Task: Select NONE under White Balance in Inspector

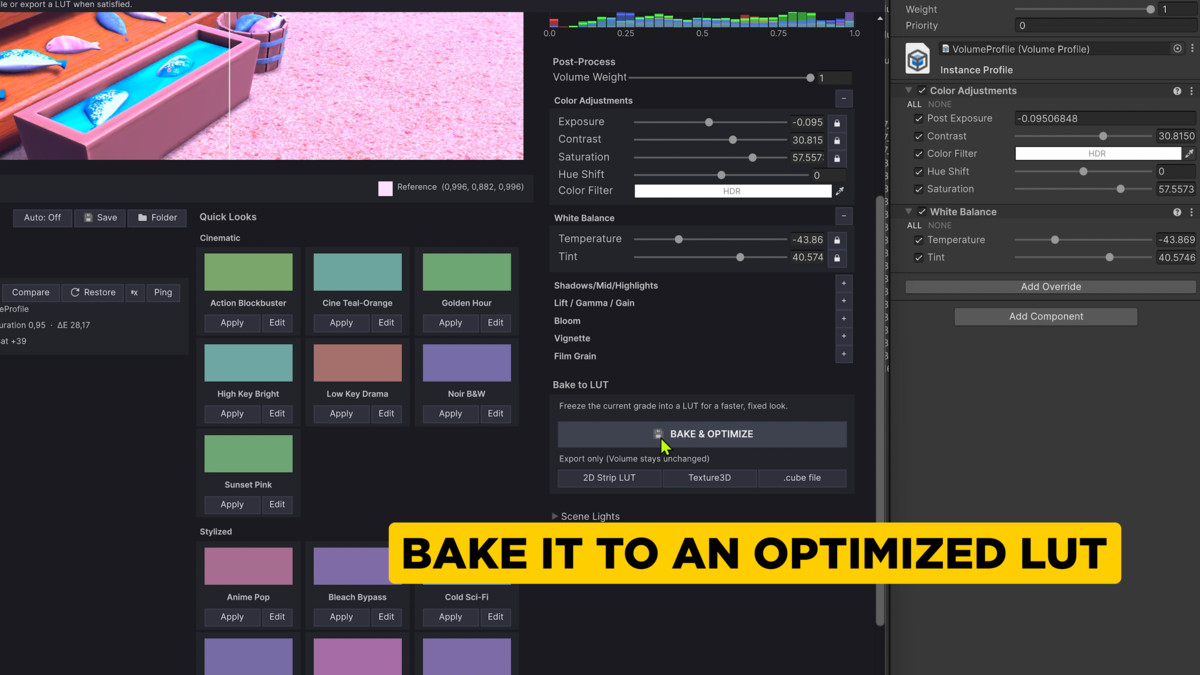Action: pyautogui.click(x=940, y=225)
